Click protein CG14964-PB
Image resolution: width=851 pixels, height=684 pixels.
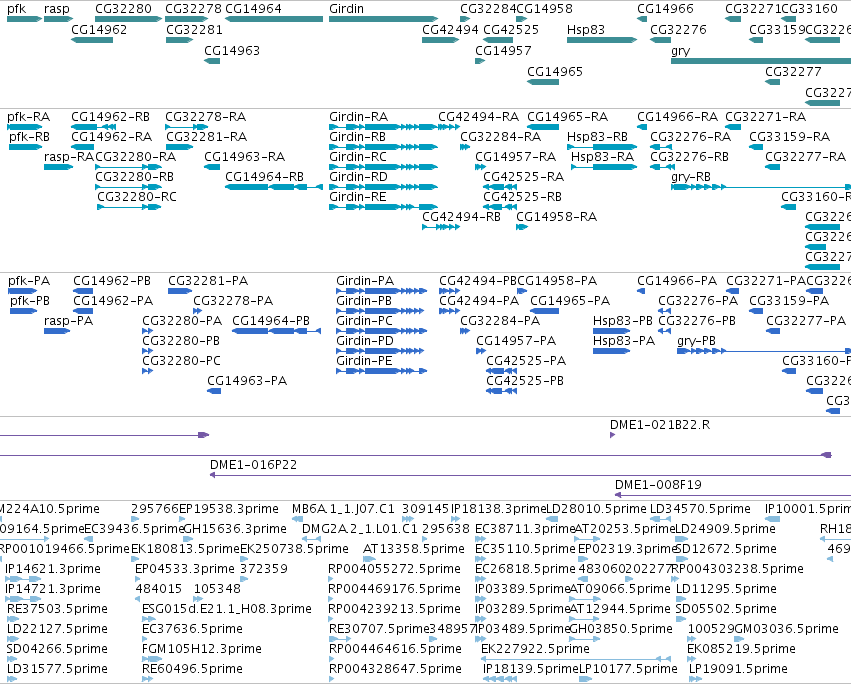coord(271,321)
